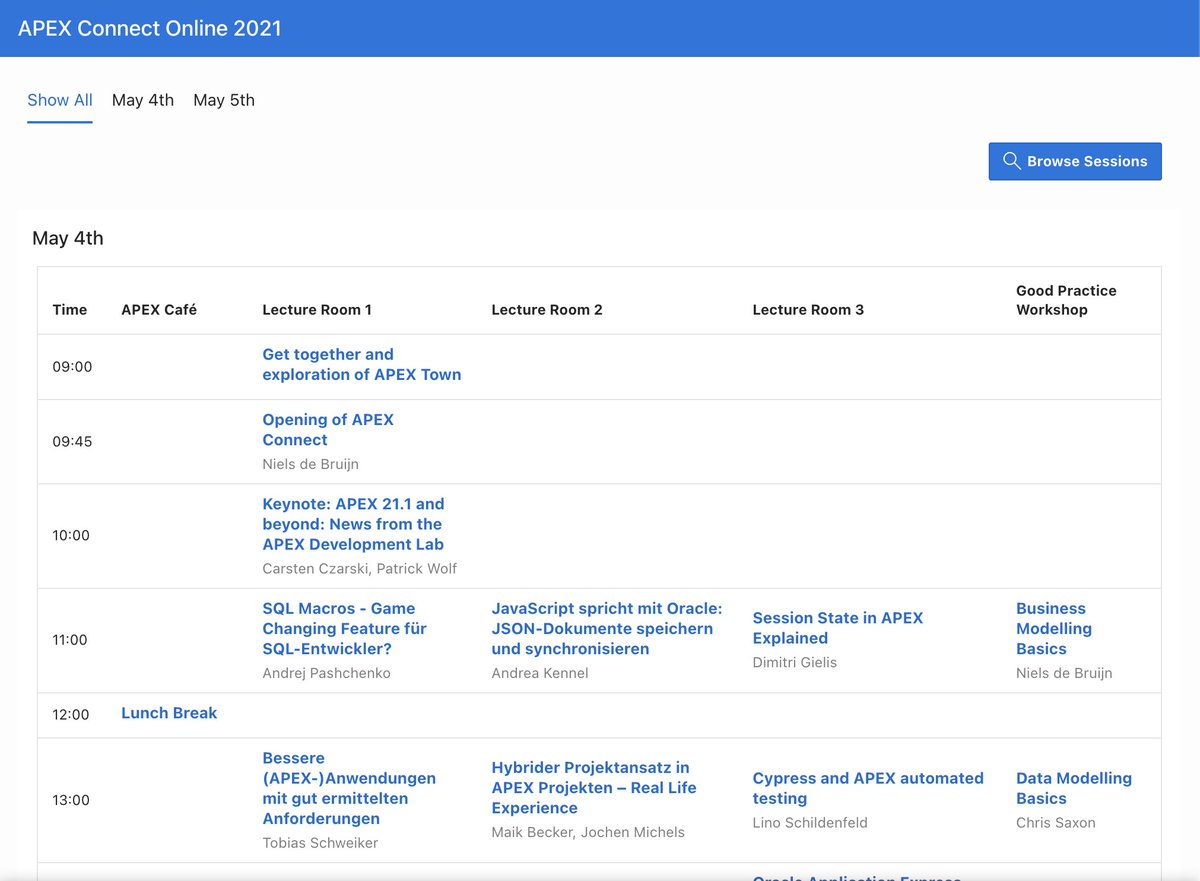The height and width of the screenshot is (881, 1200).
Task: Click the May 4th section heading
Action: click(68, 238)
